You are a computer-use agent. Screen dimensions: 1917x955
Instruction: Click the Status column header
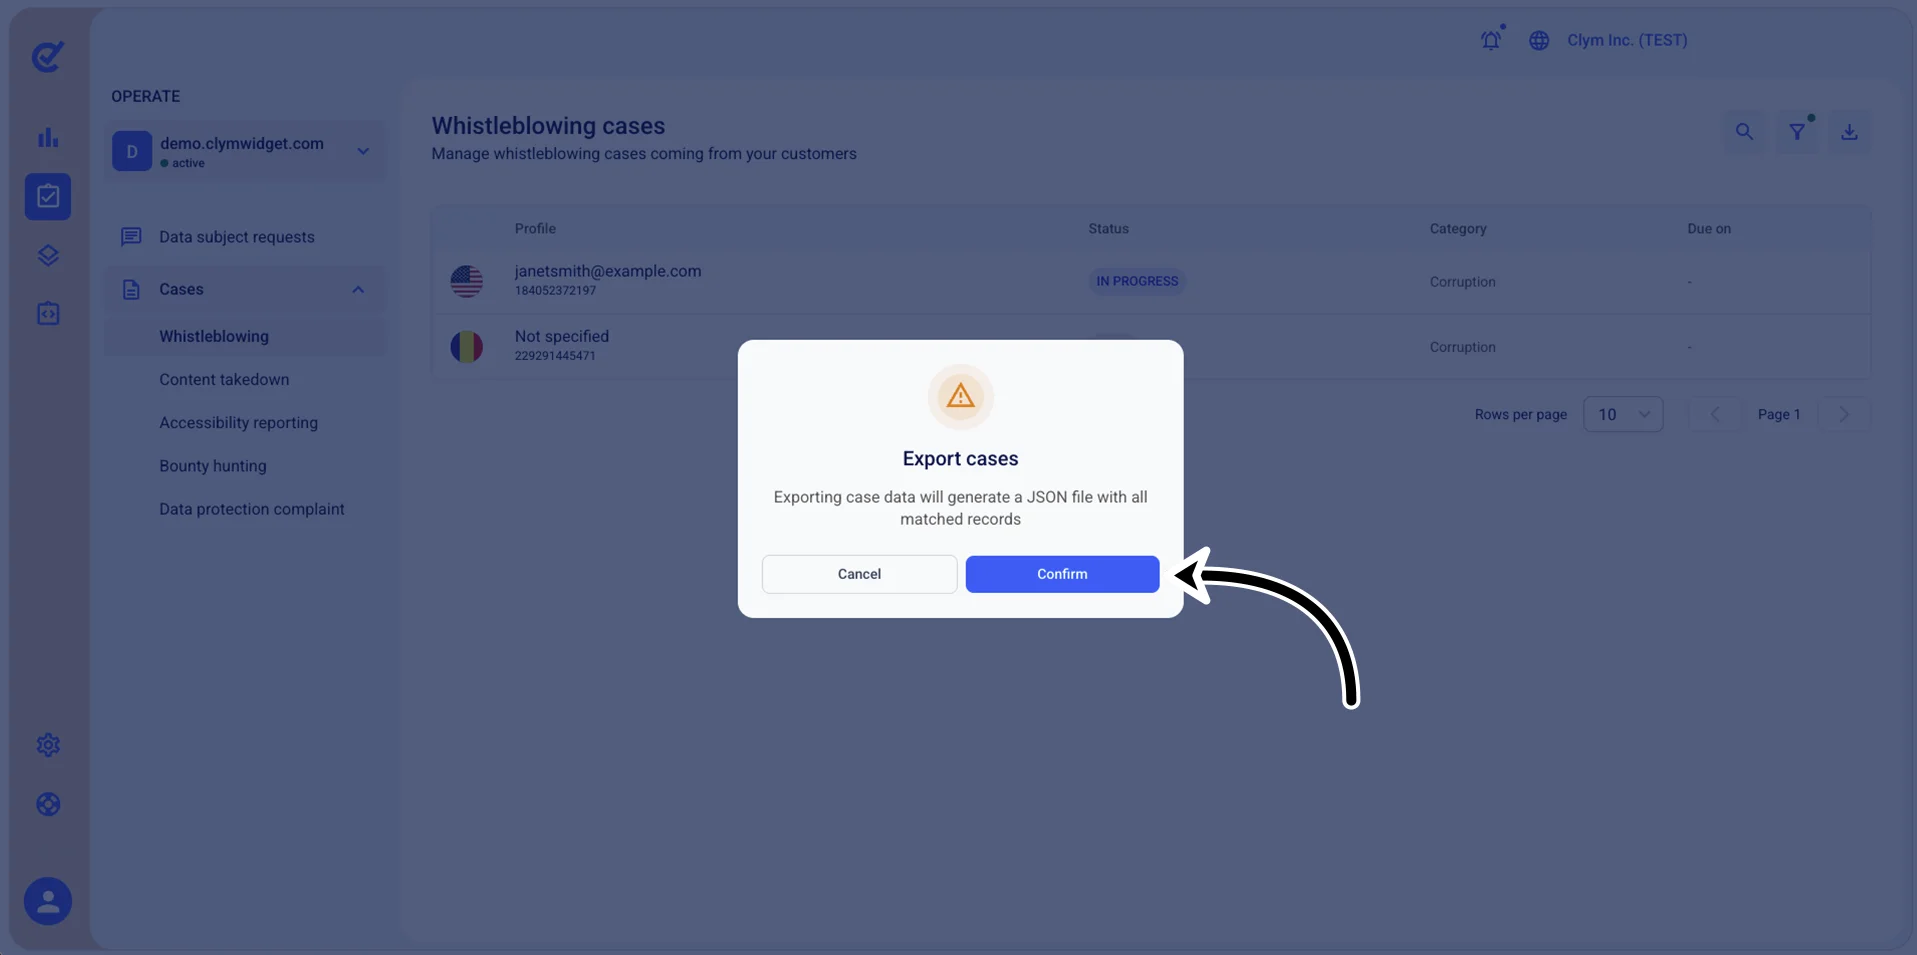tap(1108, 228)
